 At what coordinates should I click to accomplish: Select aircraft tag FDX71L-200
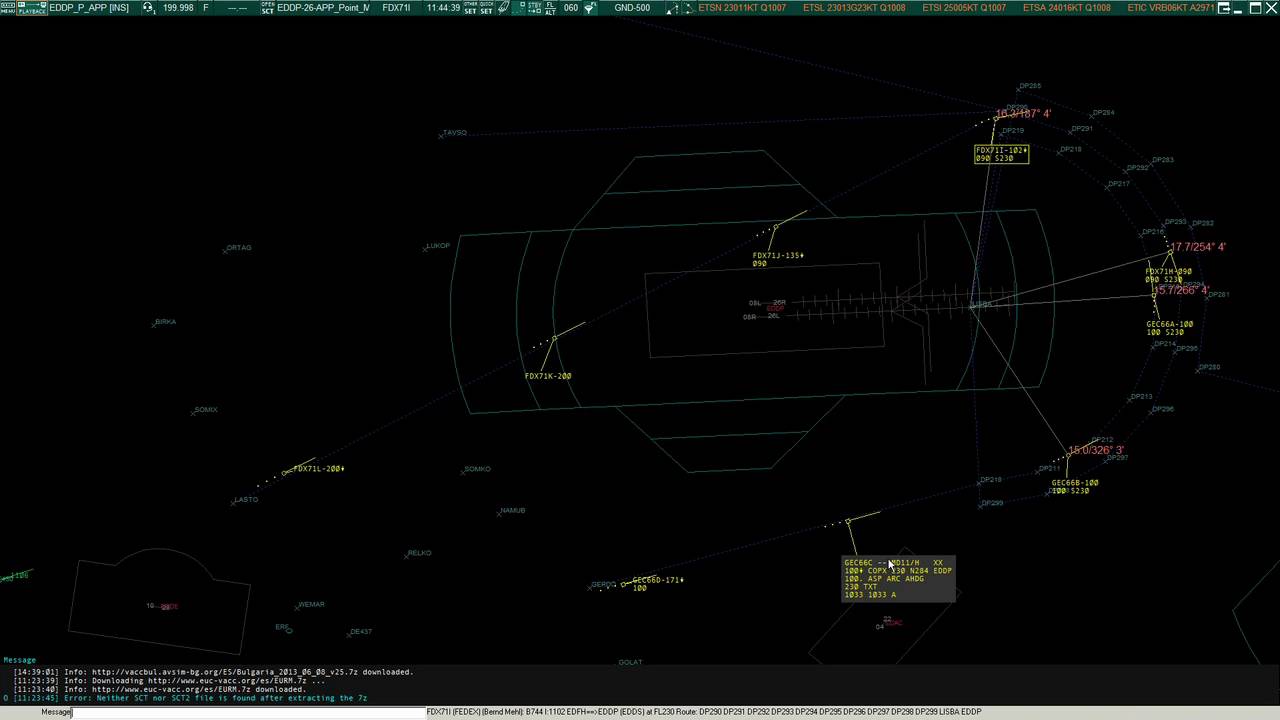click(x=319, y=468)
